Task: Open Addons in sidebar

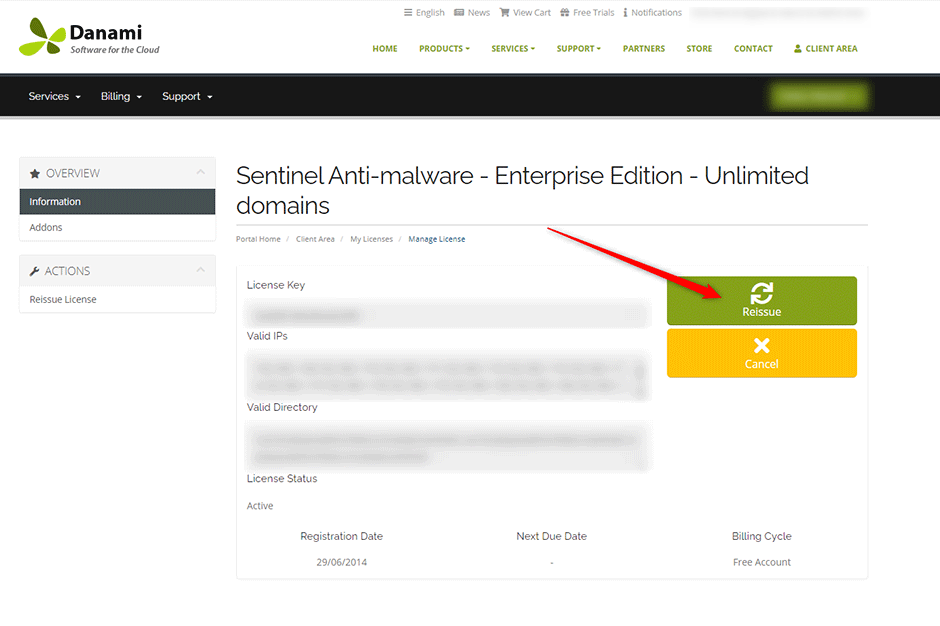Action: pos(118,227)
